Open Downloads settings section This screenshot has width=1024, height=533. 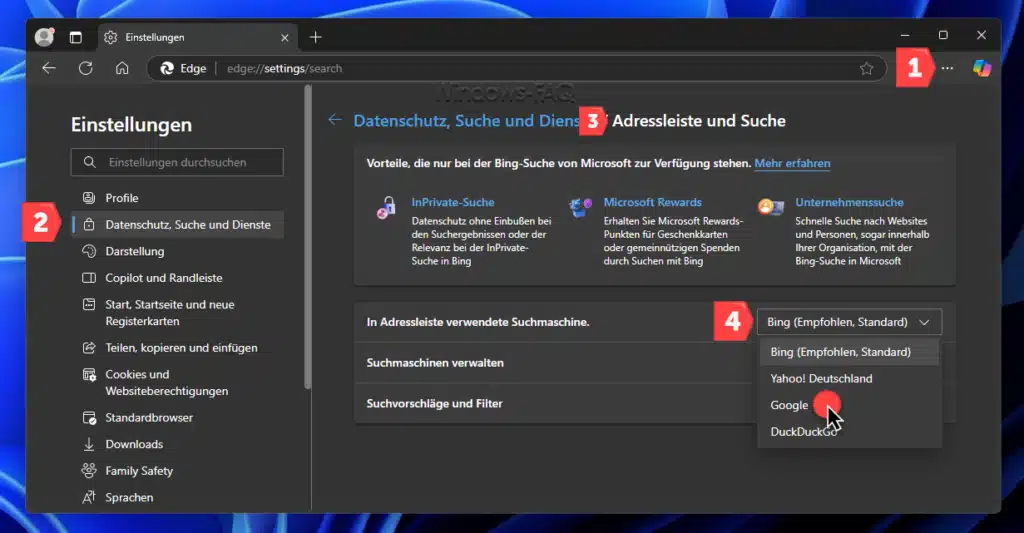pos(178,445)
